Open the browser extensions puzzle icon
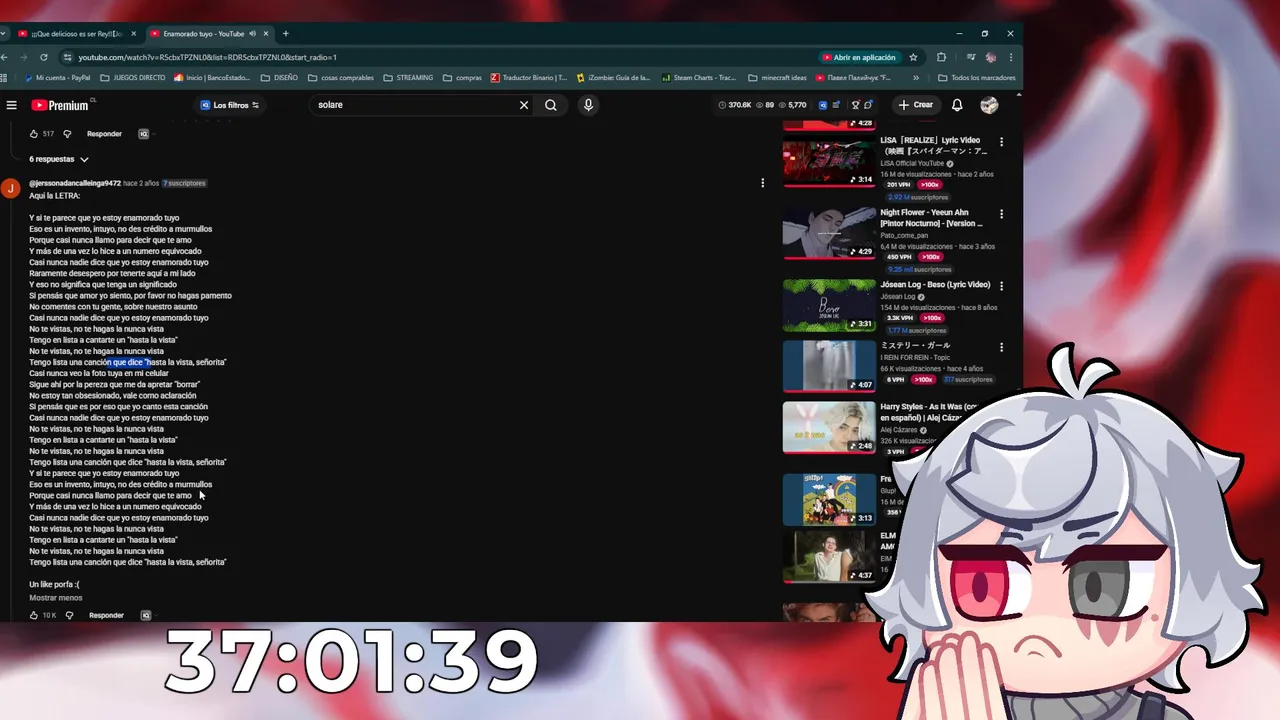Screen dimensions: 1280x720 (941, 57)
